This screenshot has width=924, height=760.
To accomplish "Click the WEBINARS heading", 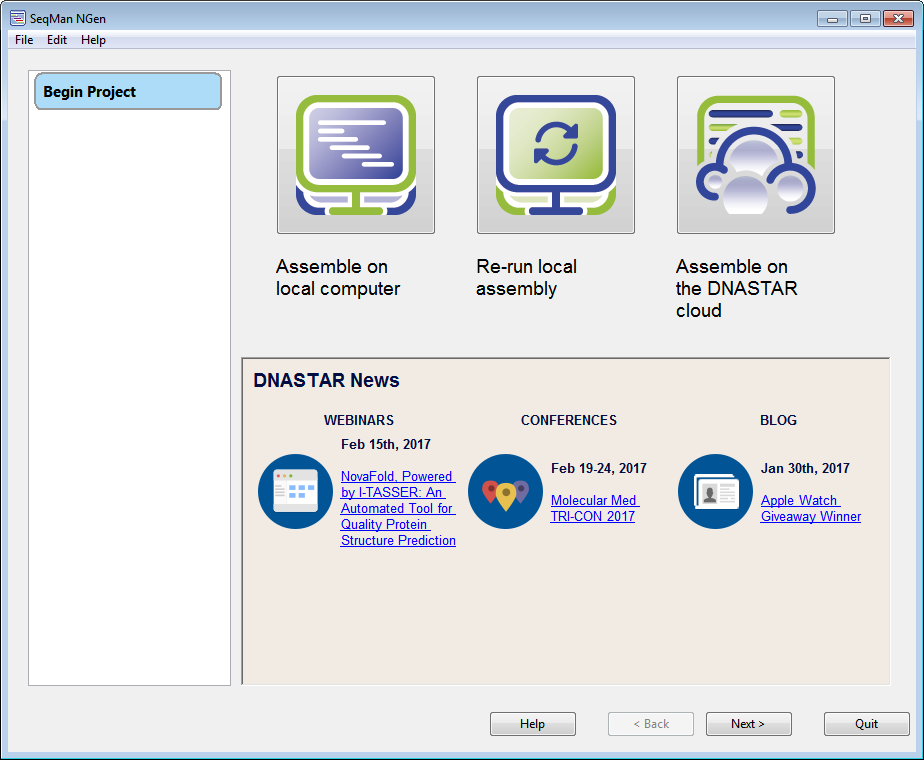I will point(358,420).
